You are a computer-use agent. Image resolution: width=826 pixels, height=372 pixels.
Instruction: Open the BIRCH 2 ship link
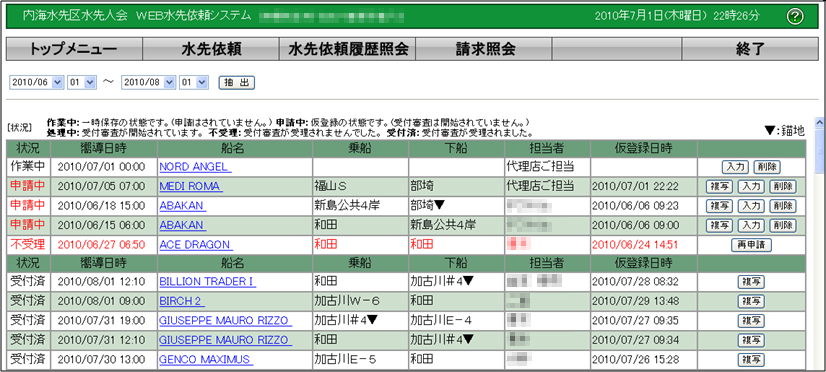(x=182, y=301)
